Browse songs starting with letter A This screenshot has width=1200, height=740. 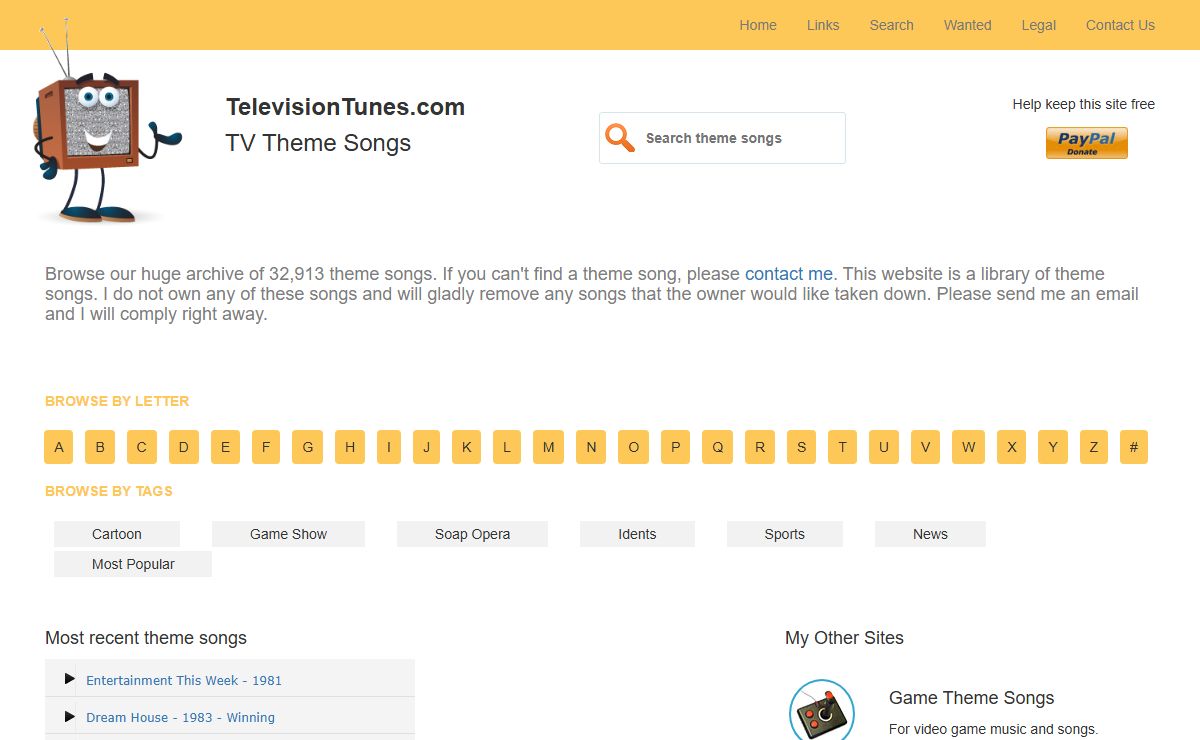point(59,447)
